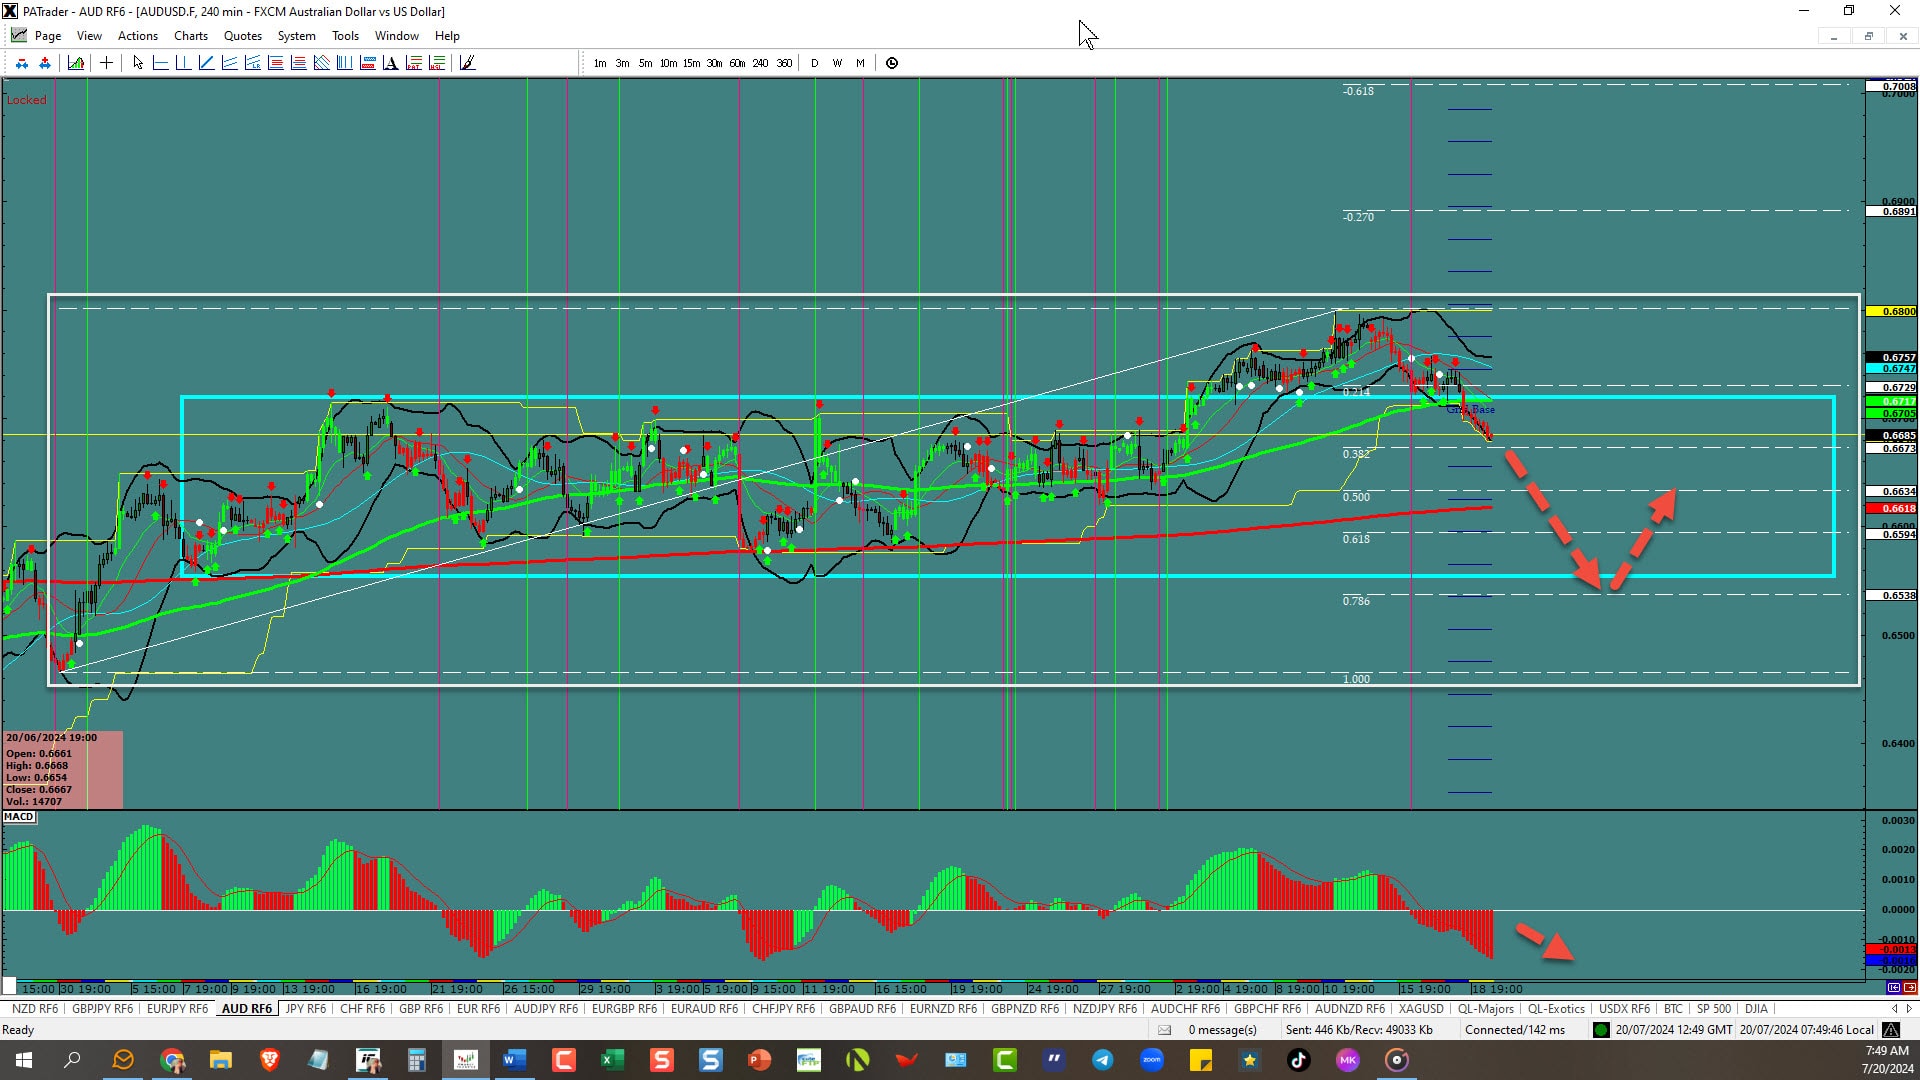The height and width of the screenshot is (1080, 1920).
Task: Switch chart to 240 minute timeframe
Action: tap(760, 63)
